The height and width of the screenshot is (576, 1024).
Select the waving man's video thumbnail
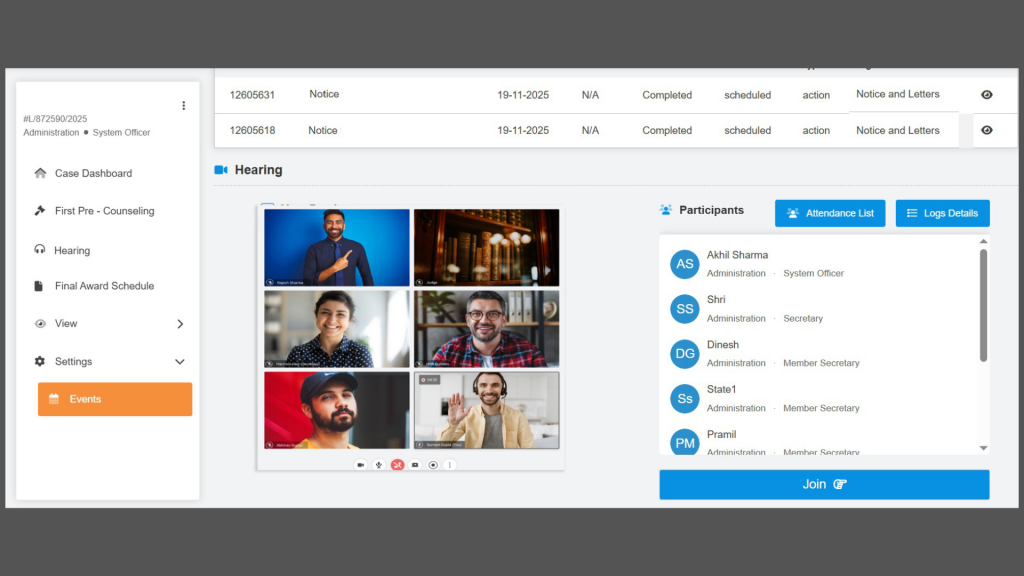coord(486,410)
